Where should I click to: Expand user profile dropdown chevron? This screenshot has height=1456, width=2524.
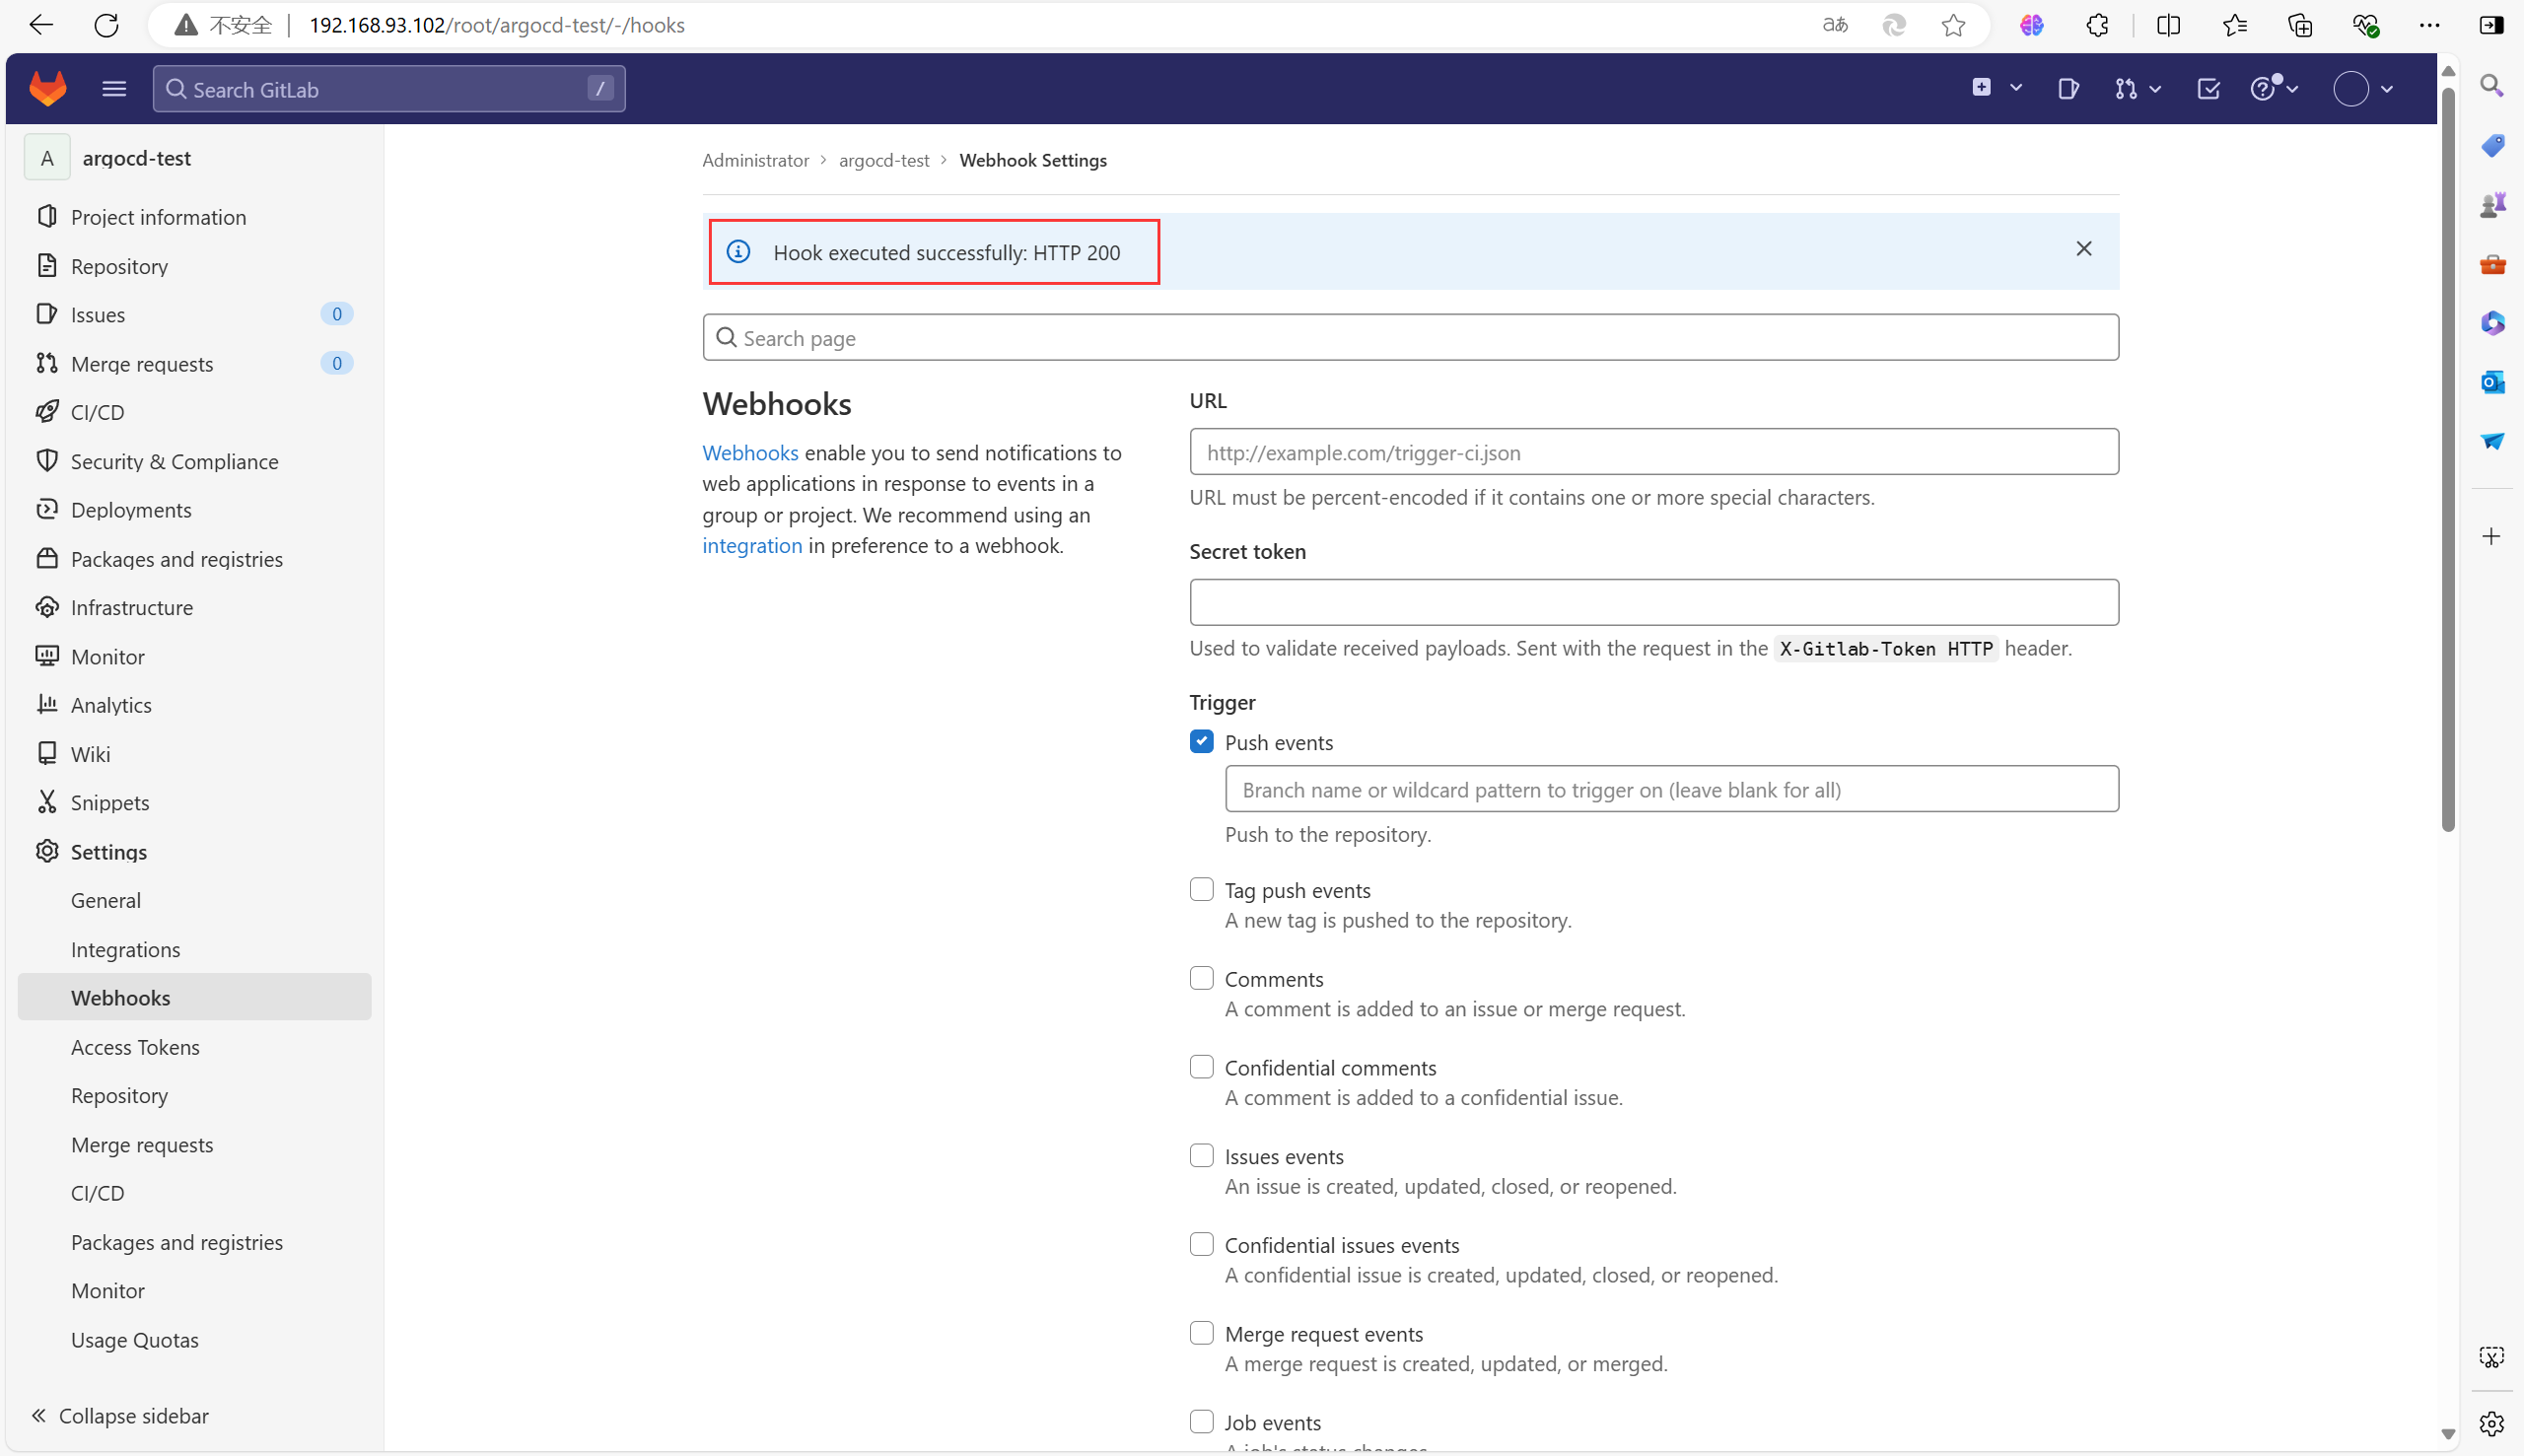point(2387,89)
